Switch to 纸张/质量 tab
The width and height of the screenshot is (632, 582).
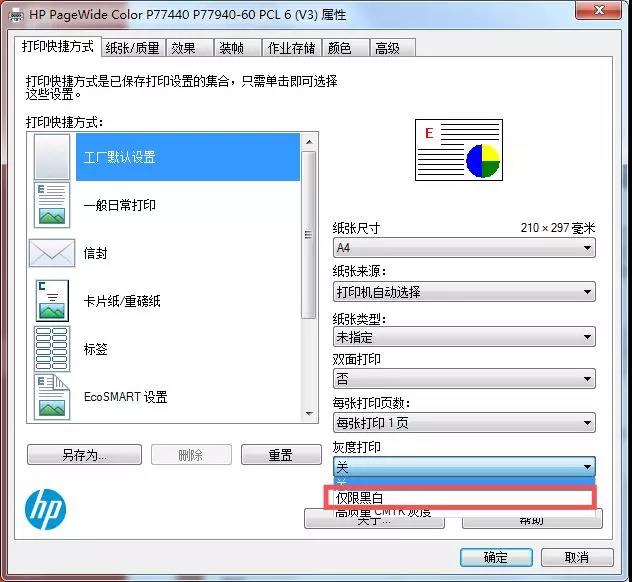point(133,48)
